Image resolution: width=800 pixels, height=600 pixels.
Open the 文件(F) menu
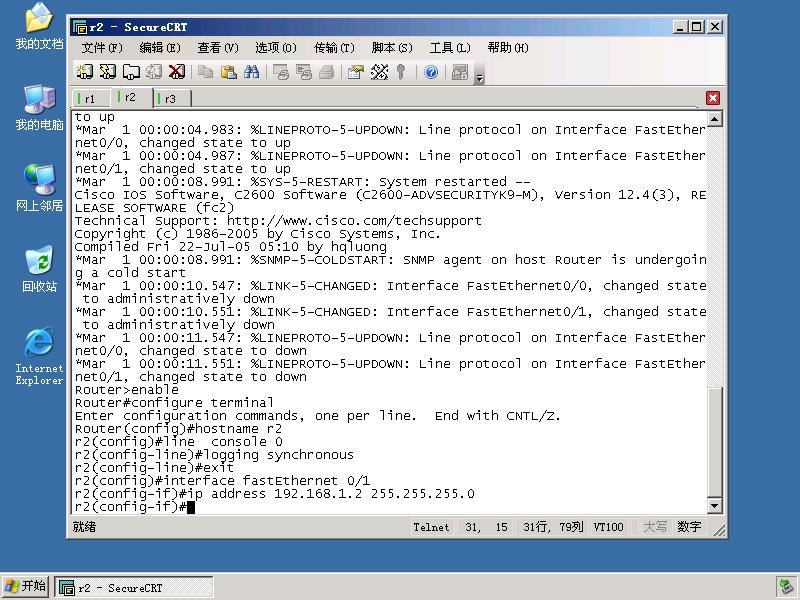click(x=102, y=47)
